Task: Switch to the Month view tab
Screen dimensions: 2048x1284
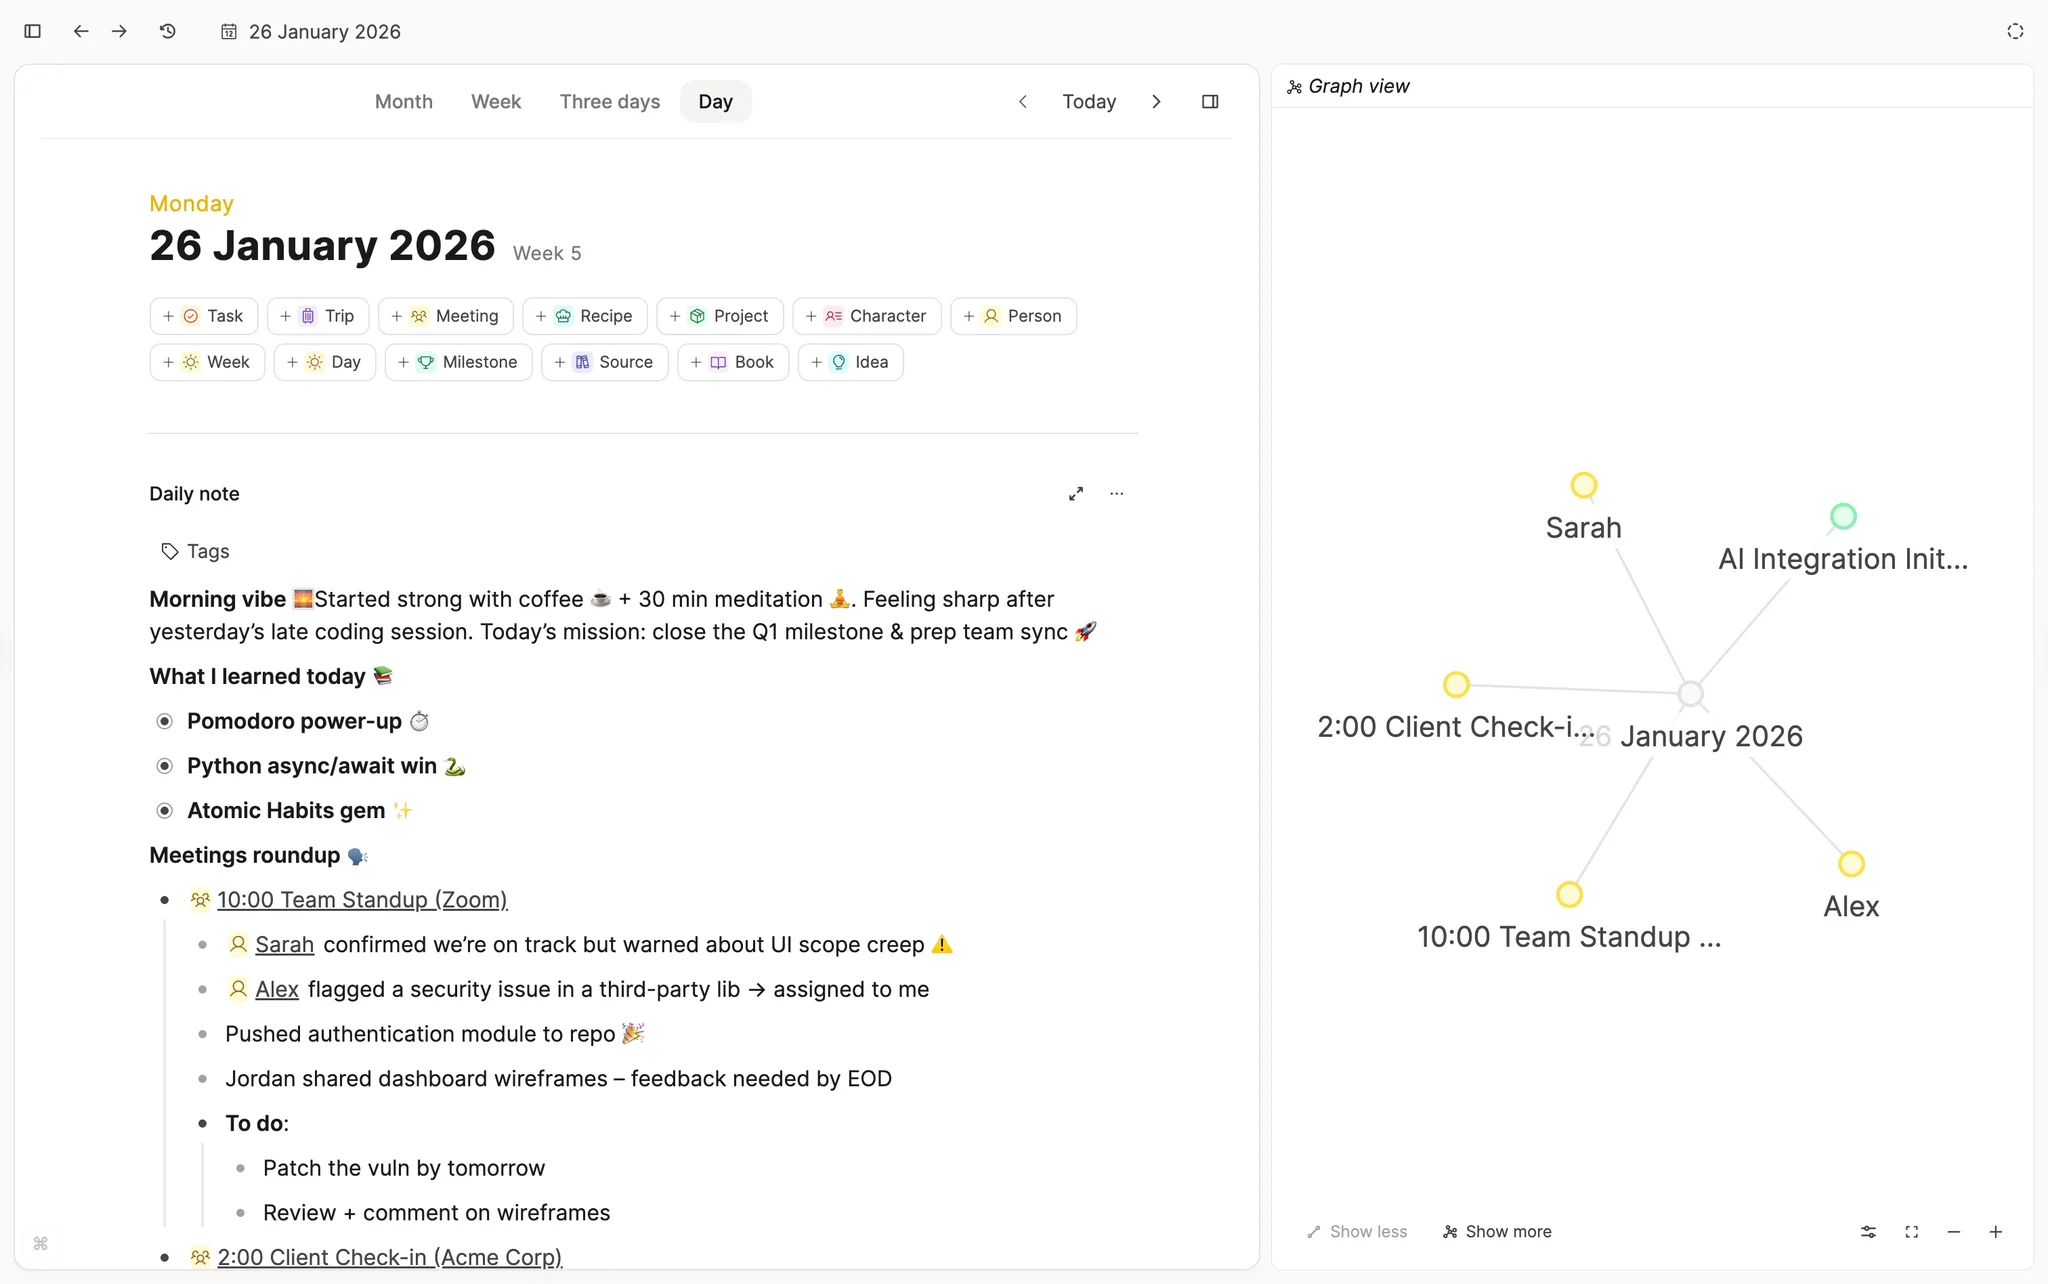Action: pos(403,101)
